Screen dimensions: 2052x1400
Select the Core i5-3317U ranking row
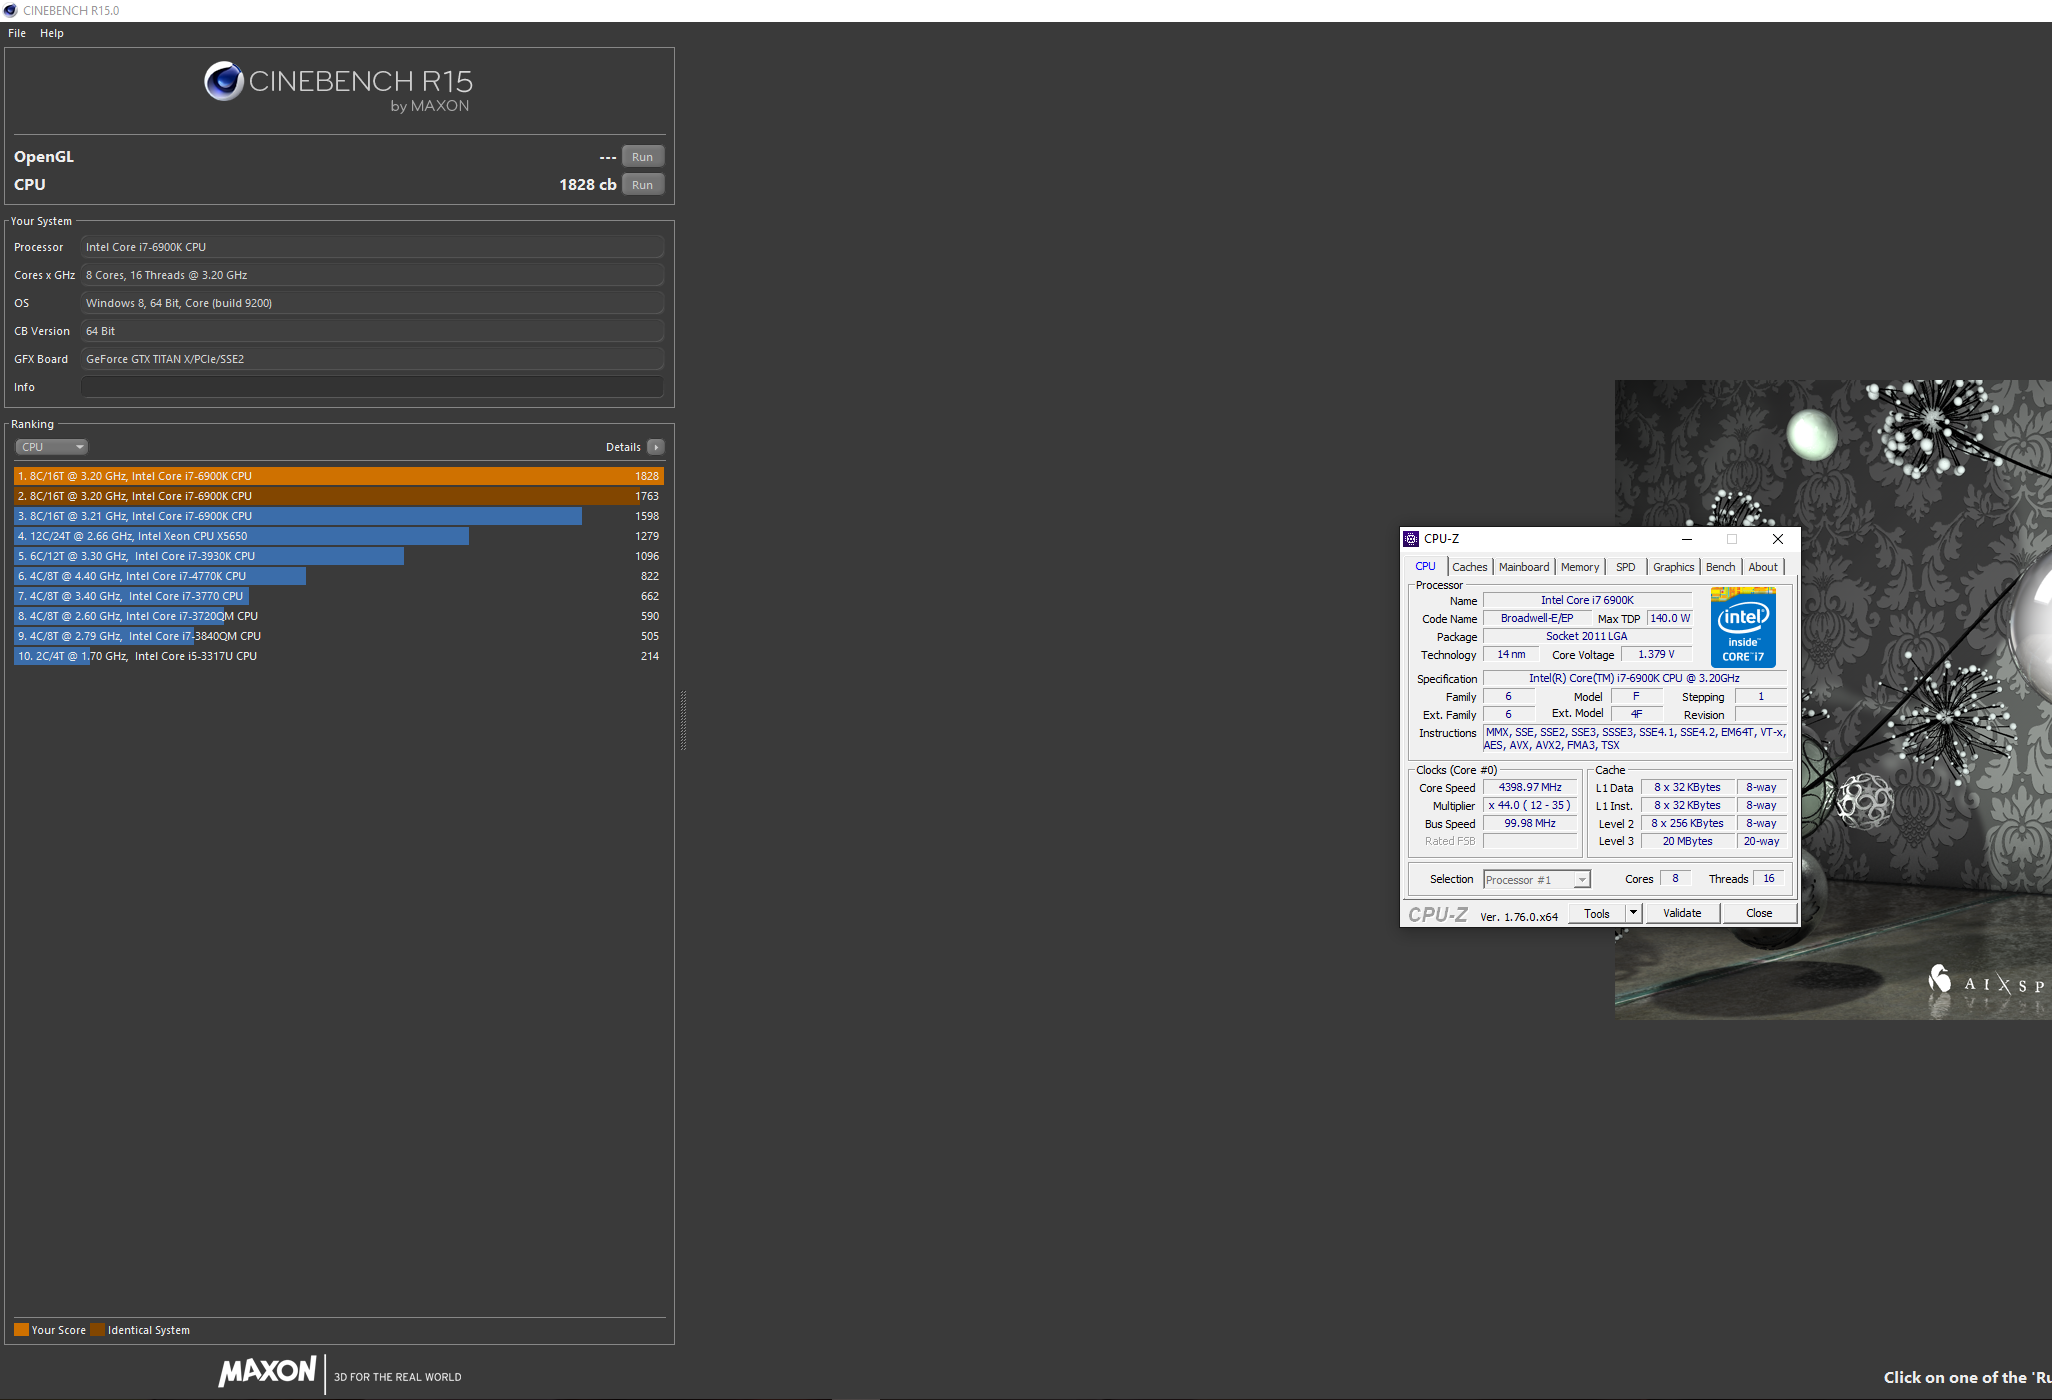[x=339, y=656]
